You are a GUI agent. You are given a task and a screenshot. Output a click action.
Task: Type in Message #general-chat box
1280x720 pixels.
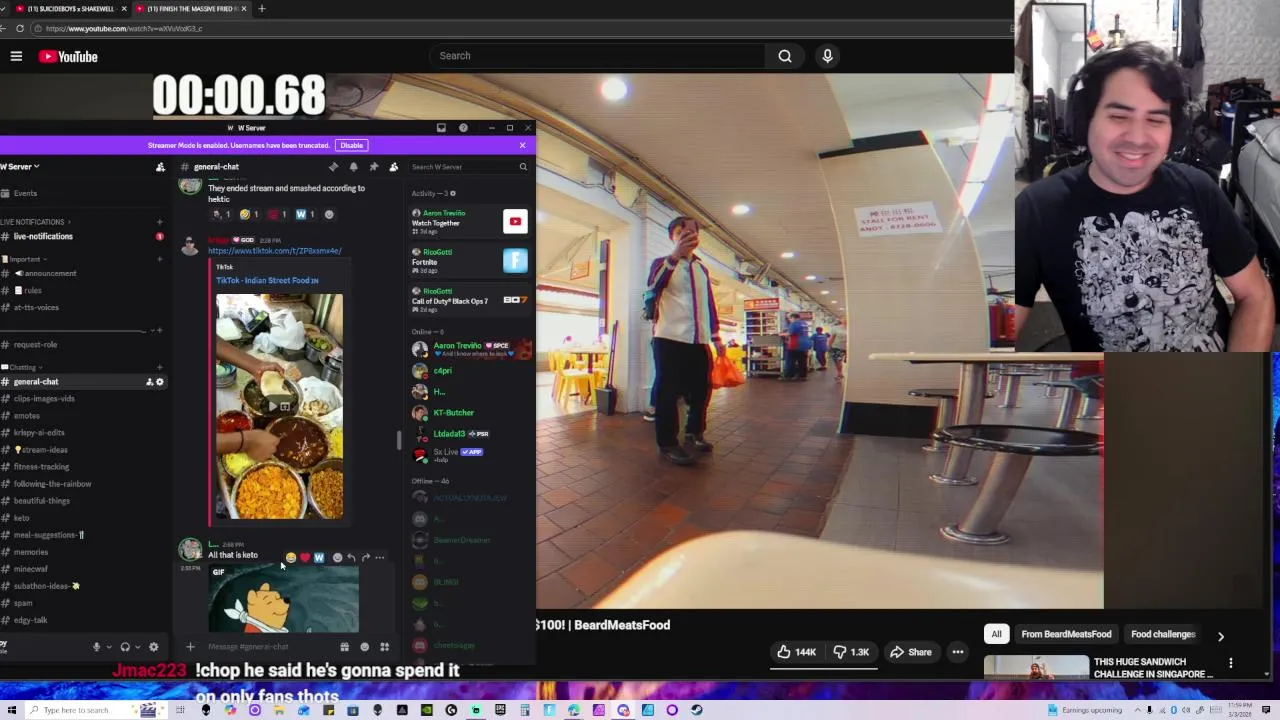[268, 647]
